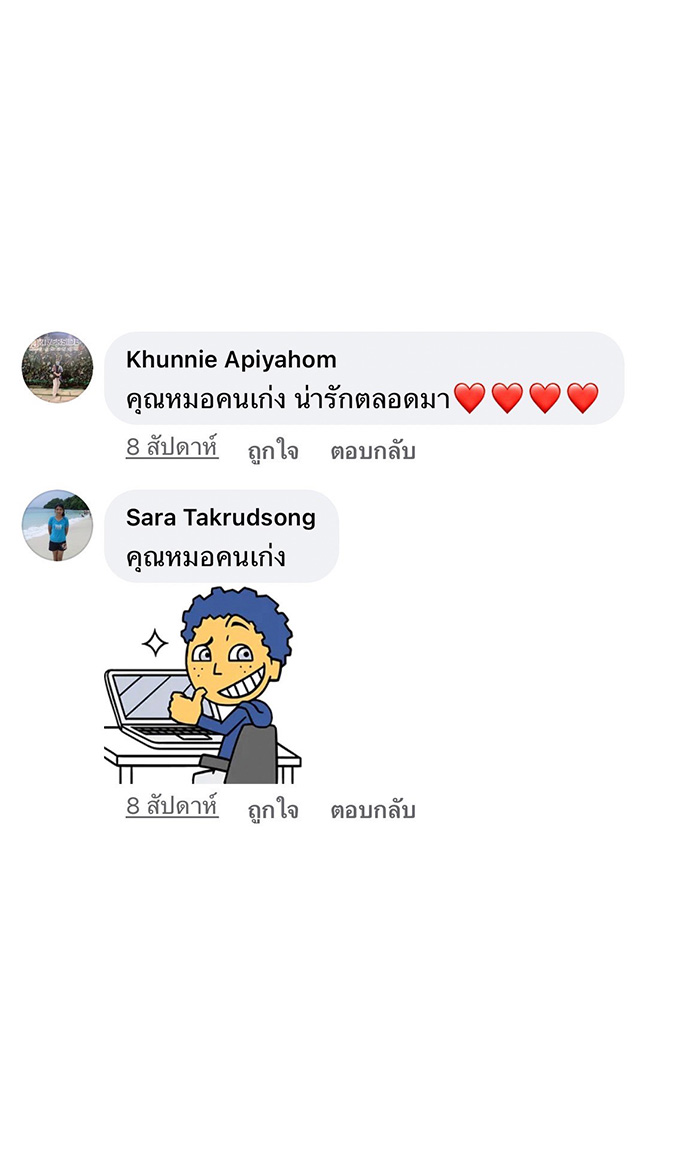
Task: Like Sara's sticker comment with ถูกใจ
Action: [x=273, y=809]
